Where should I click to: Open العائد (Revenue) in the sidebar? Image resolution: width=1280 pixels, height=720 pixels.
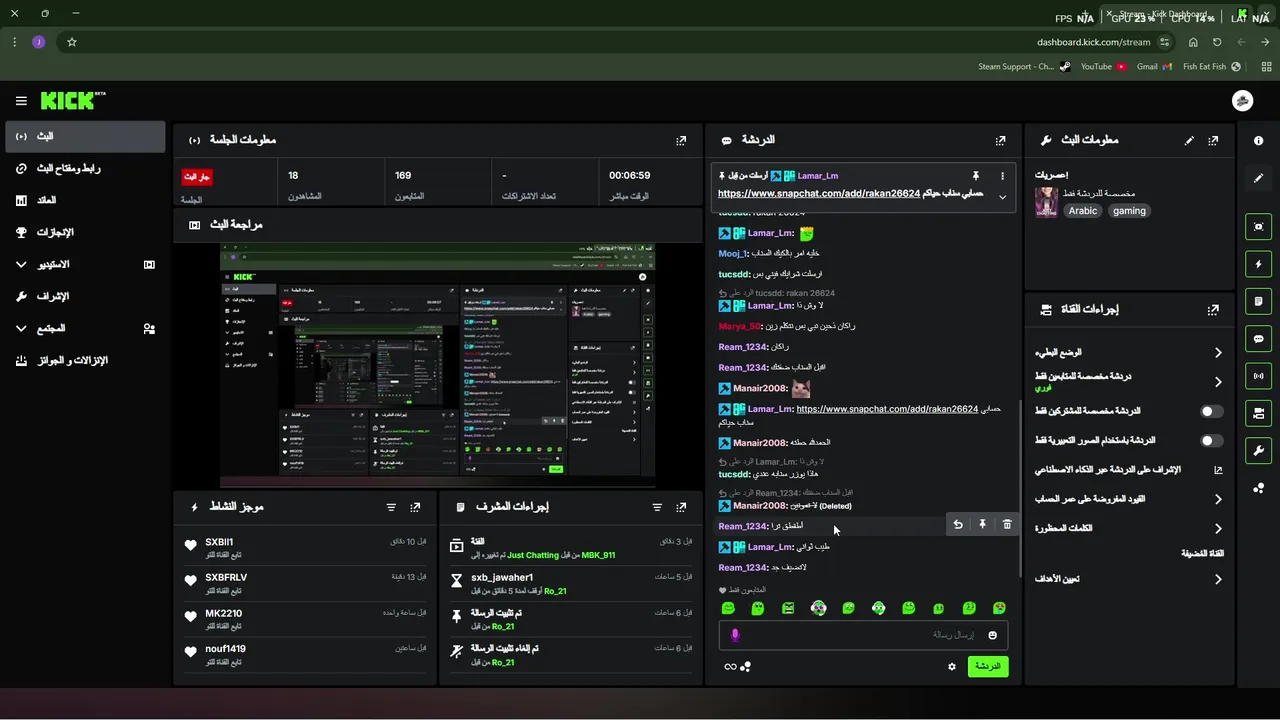click(84, 200)
